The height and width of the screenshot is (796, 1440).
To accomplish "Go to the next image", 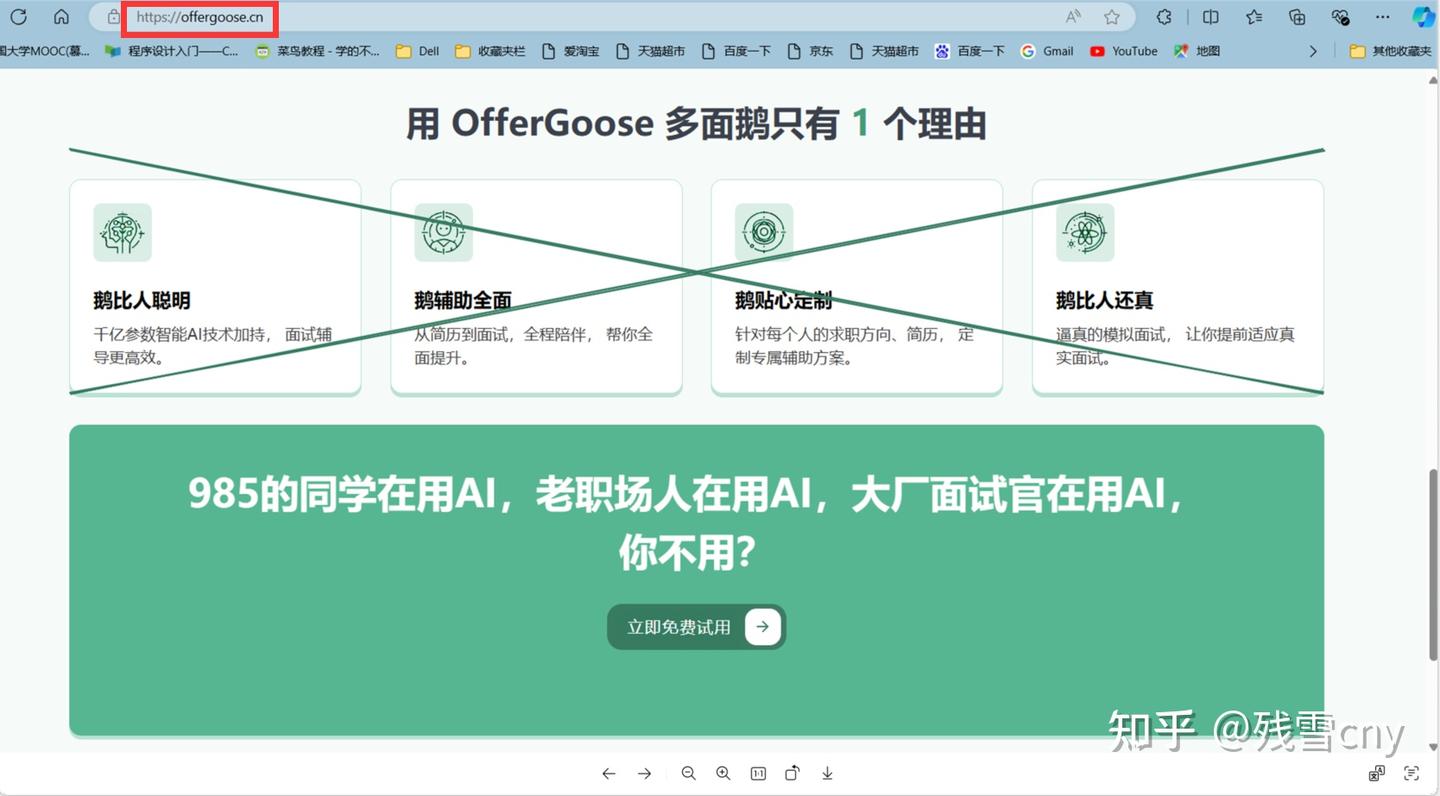I will (x=645, y=773).
